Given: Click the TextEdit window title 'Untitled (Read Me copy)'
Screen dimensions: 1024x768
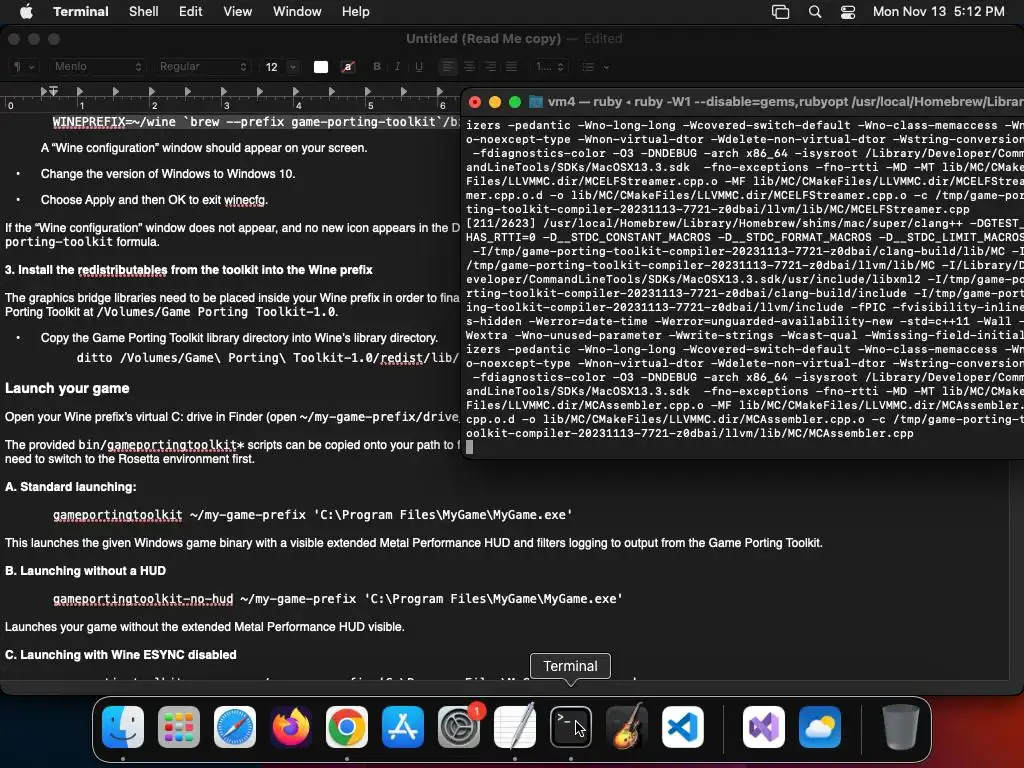Looking at the screenshot, I should point(483,39).
